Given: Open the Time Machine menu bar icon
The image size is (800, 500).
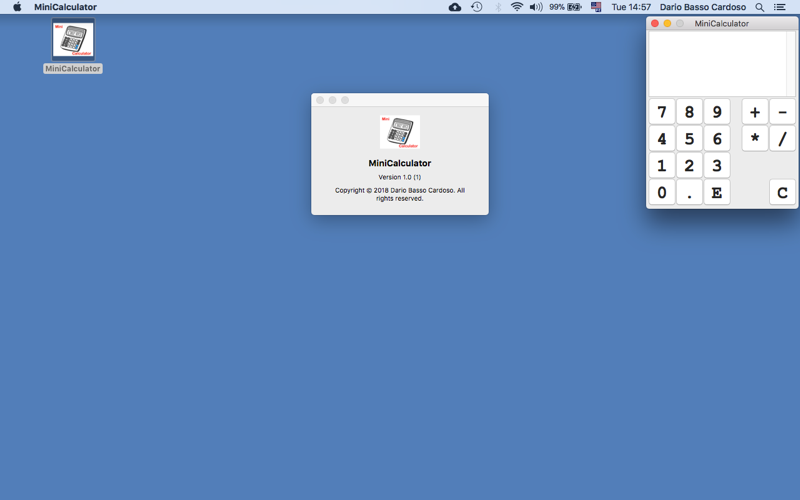Looking at the screenshot, I should coord(477,7).
